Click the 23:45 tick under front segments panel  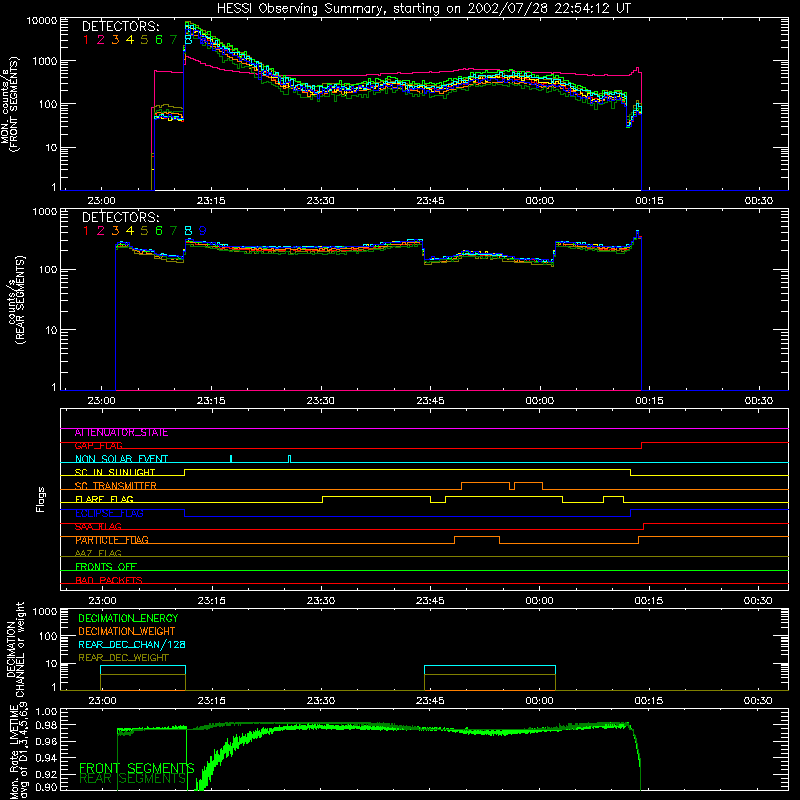click(430, 201)
